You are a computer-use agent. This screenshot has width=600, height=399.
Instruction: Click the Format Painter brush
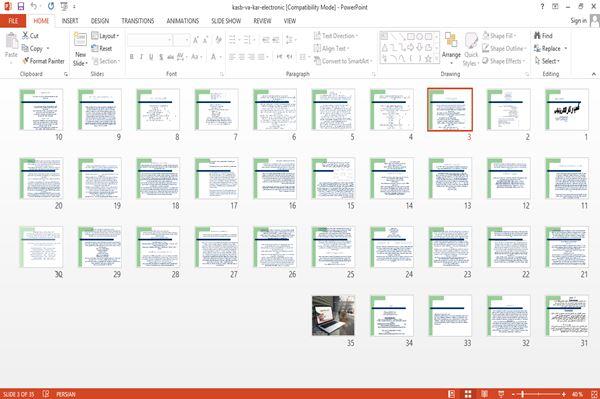(26, 61)
